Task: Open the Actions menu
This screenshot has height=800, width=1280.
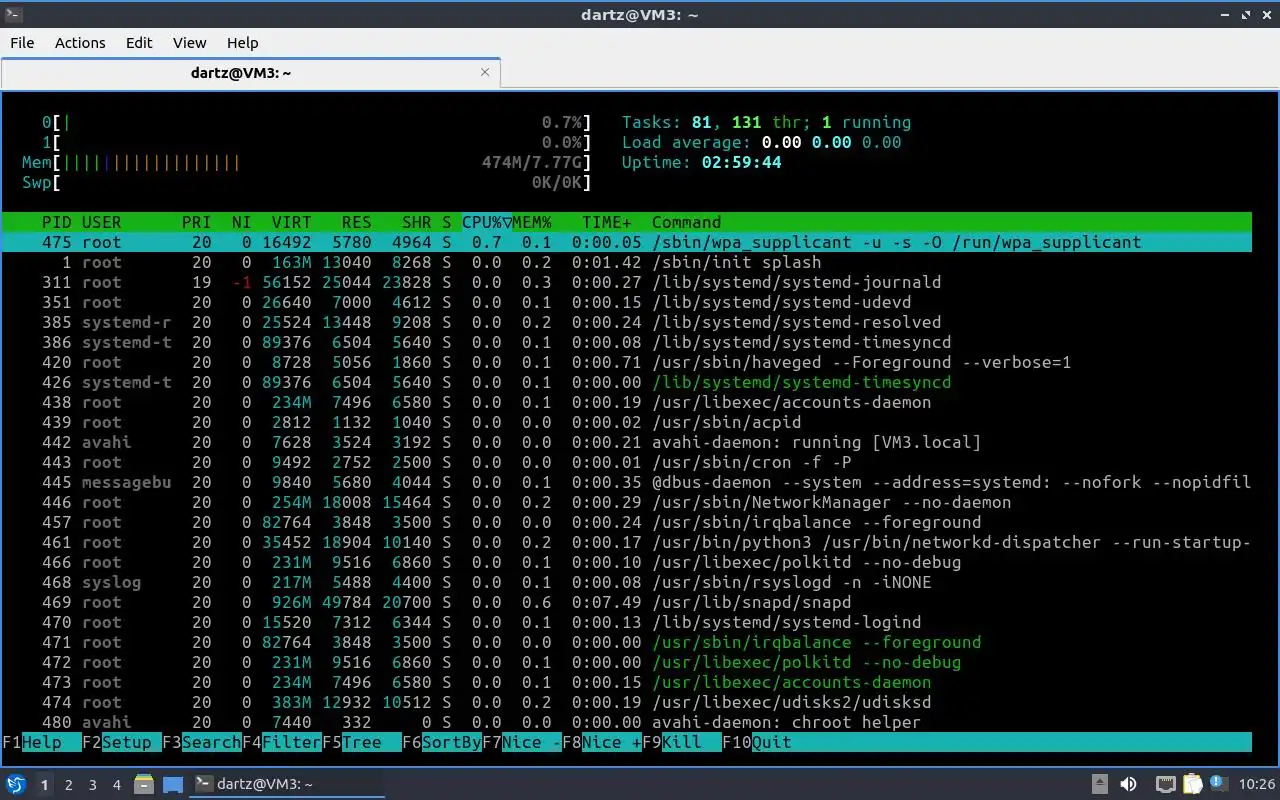Action: (x=80, y=42)
